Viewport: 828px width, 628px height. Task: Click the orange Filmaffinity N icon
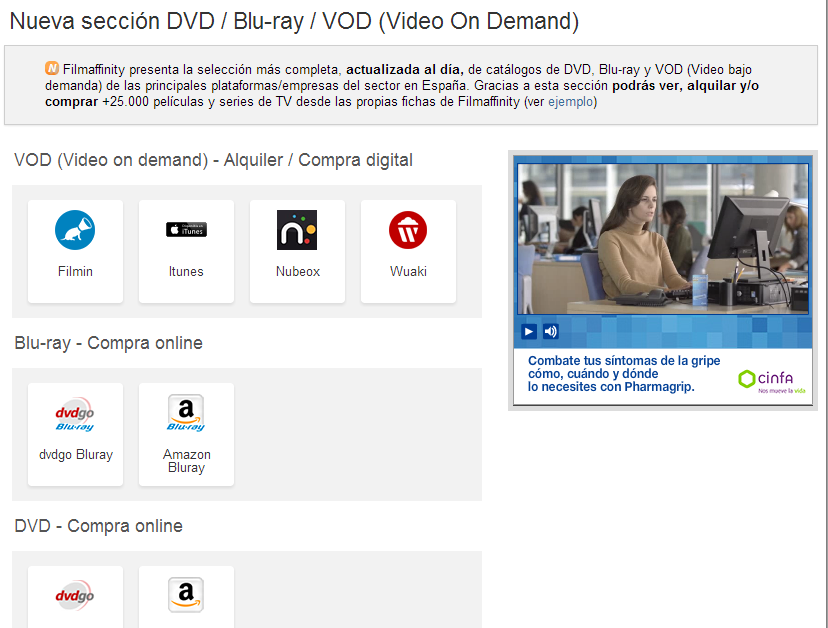52,69
